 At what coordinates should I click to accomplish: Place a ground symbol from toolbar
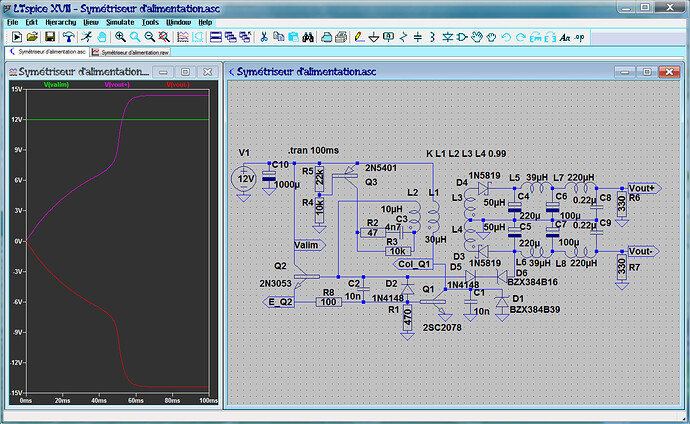373,37
